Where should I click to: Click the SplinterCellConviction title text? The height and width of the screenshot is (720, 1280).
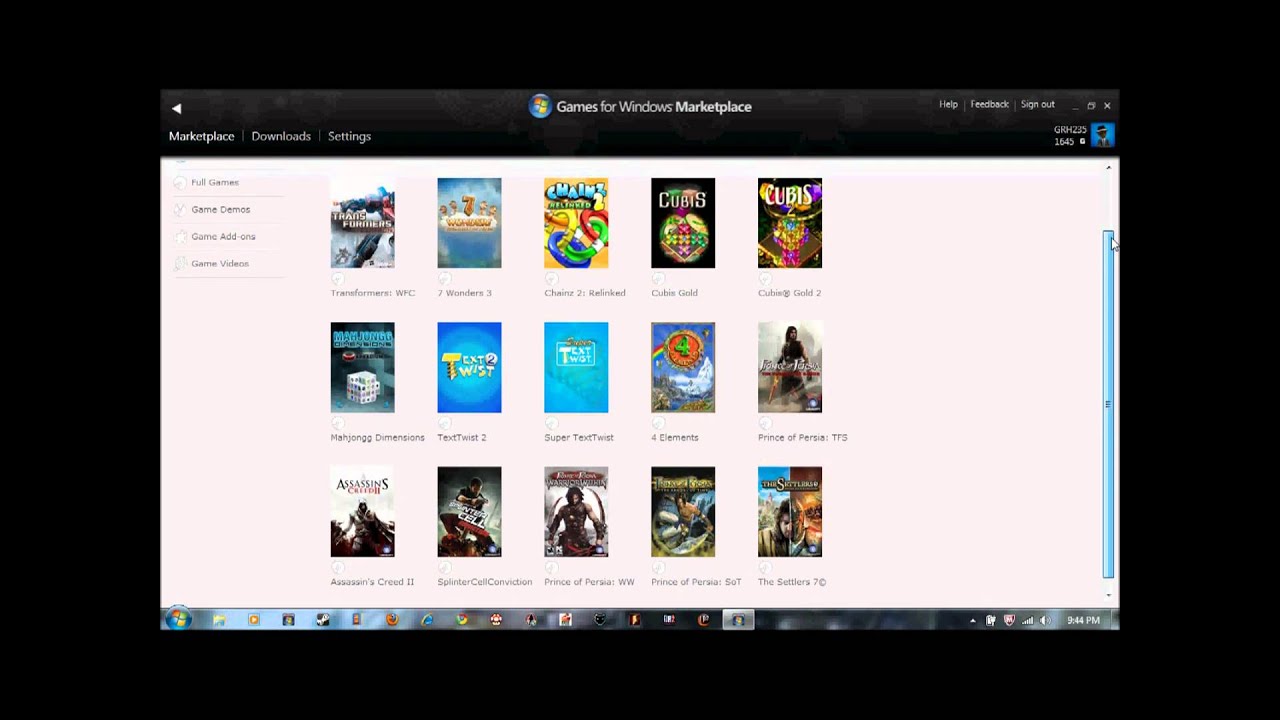(x=484, y=582)
